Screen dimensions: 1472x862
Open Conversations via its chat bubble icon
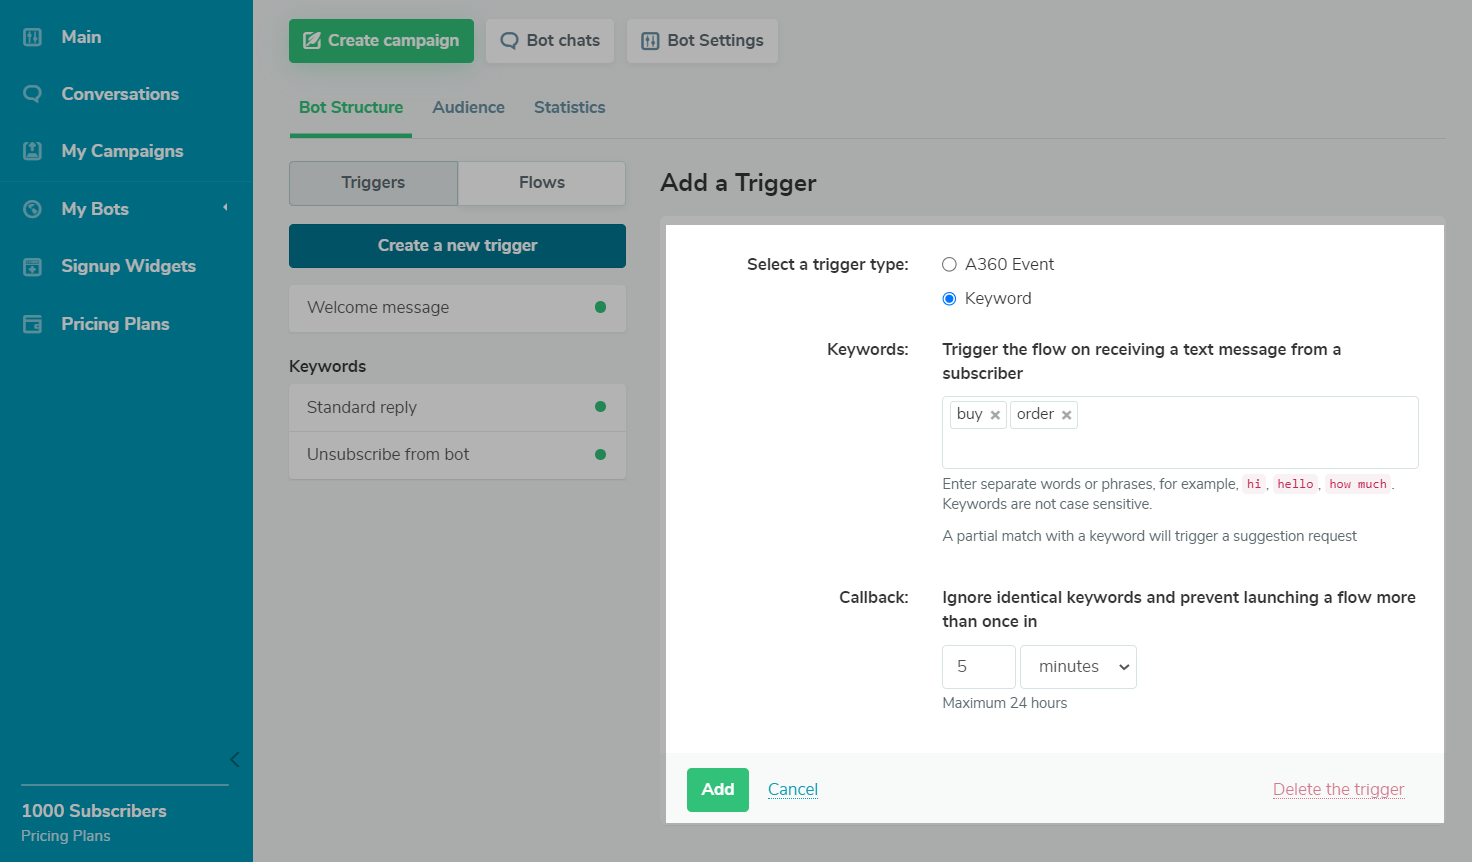pos(33,94)
